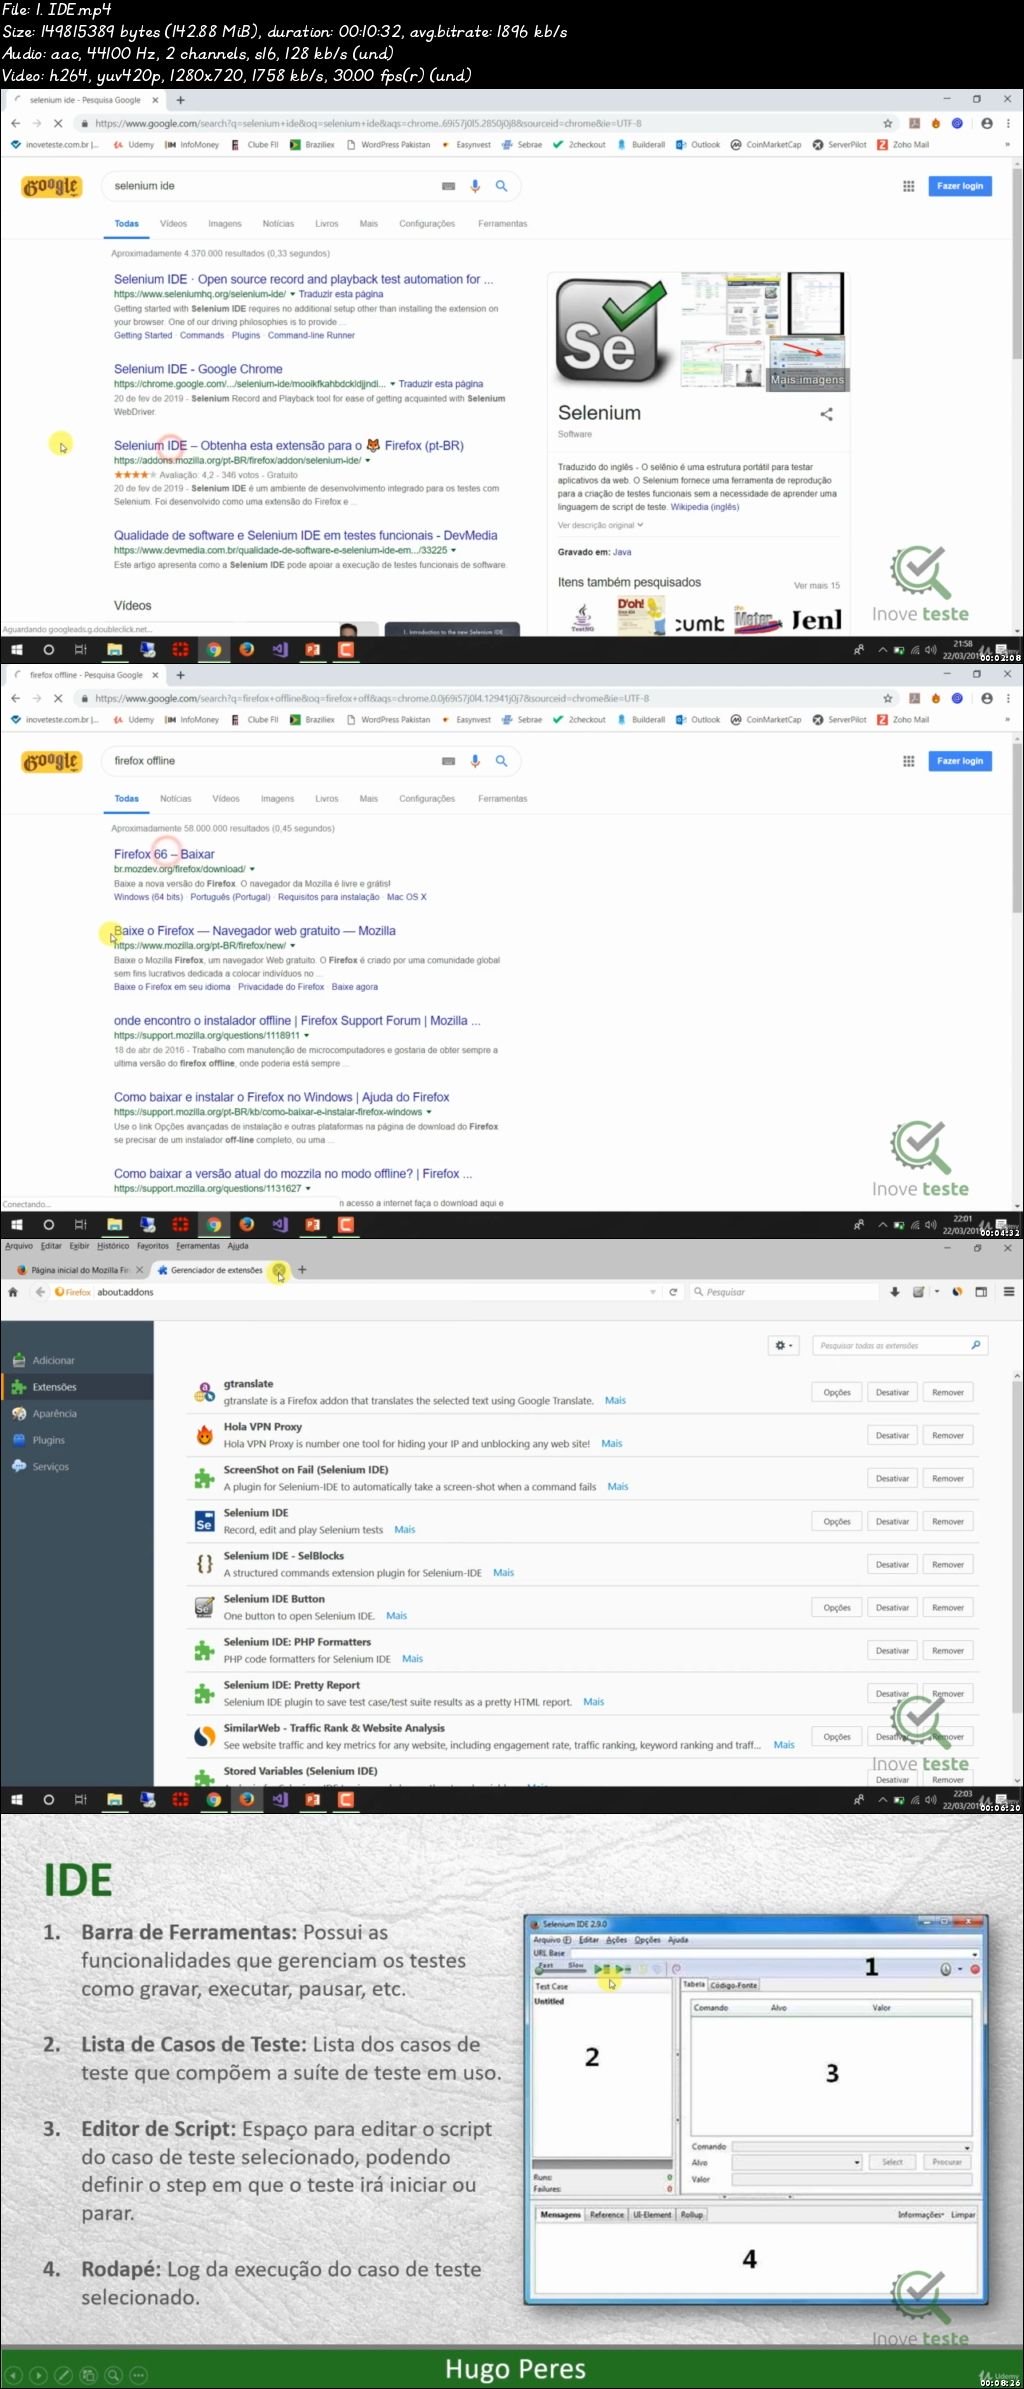
Task: Click the keyboard icon in the "selenium ide" search box
Action: [448, 186]
